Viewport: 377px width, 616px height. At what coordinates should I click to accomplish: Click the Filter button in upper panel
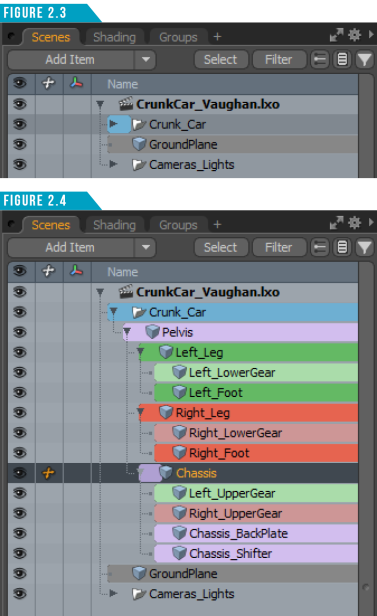pyautogui.click(x=278, y=60)
